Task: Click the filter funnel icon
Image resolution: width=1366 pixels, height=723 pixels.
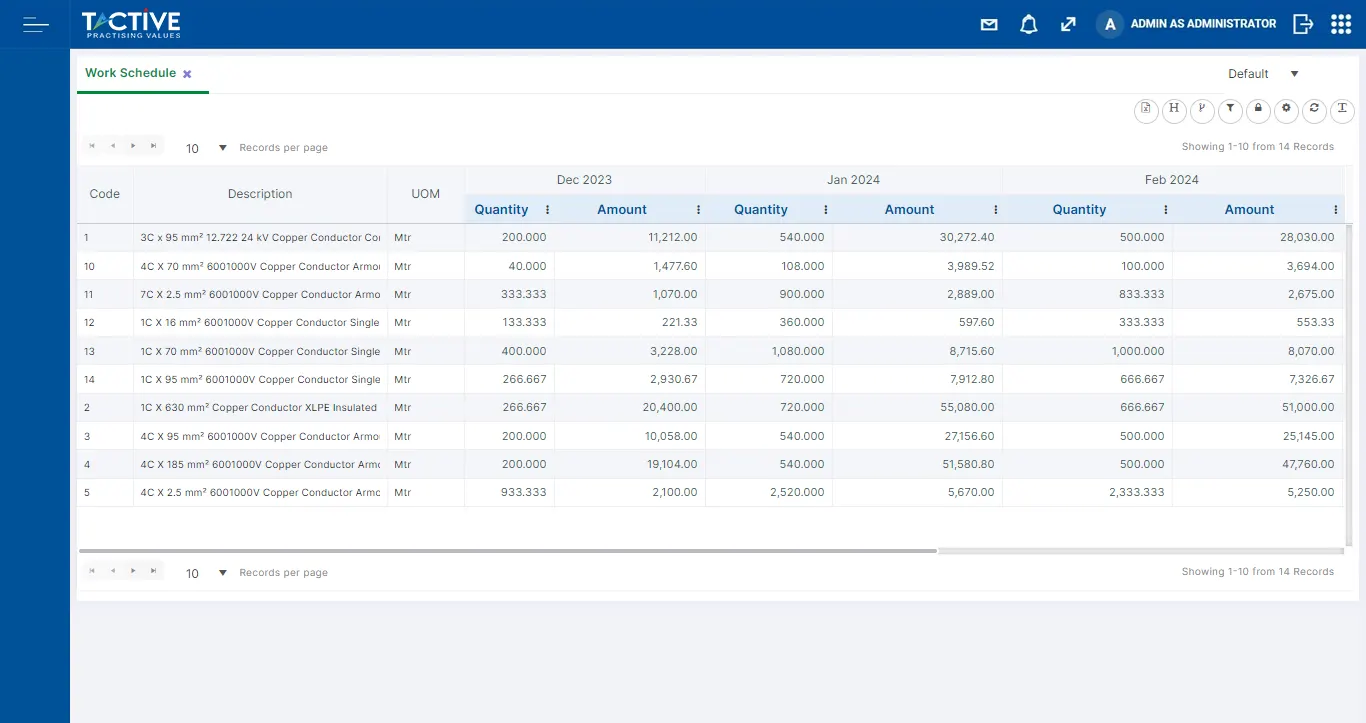Action: click(1230, 110)
